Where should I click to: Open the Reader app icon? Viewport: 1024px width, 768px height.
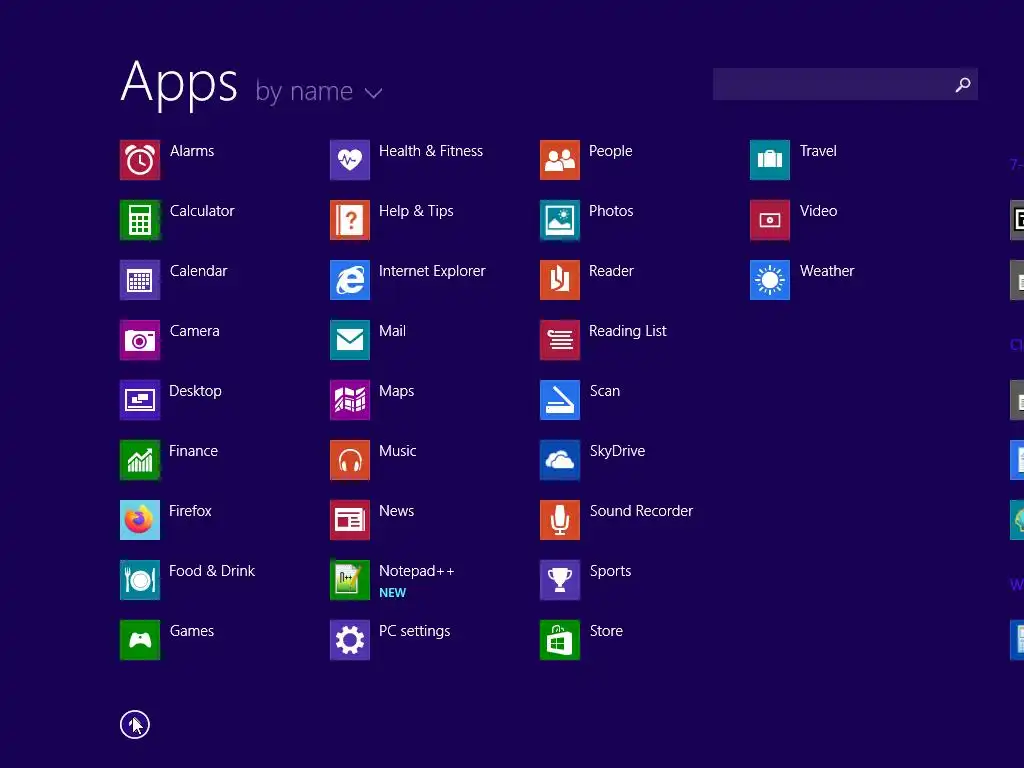click(x=560, y=280)
